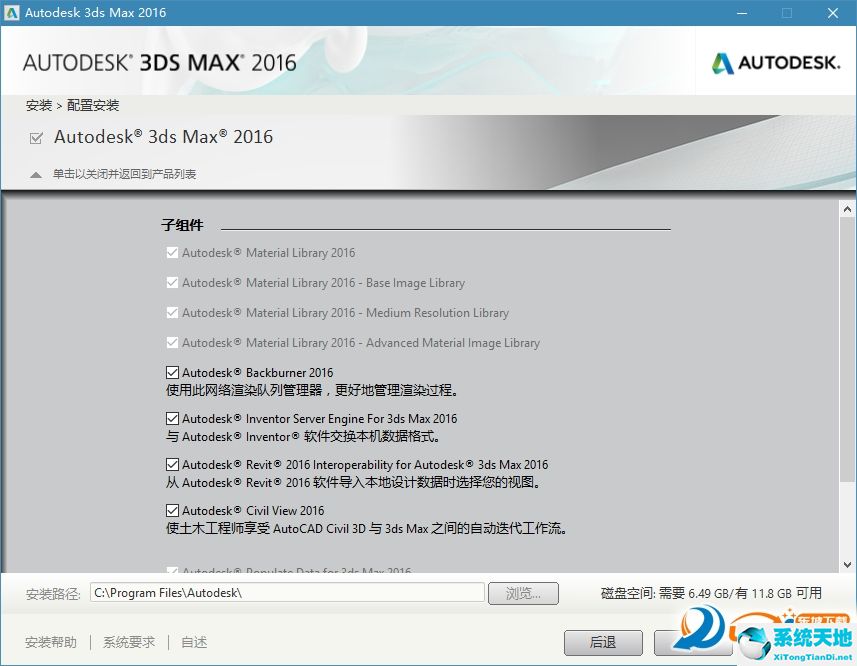This screenshot has width=857, height=666.
Task: Click the 安装 breadcrumb
Action: click(39, 105)
